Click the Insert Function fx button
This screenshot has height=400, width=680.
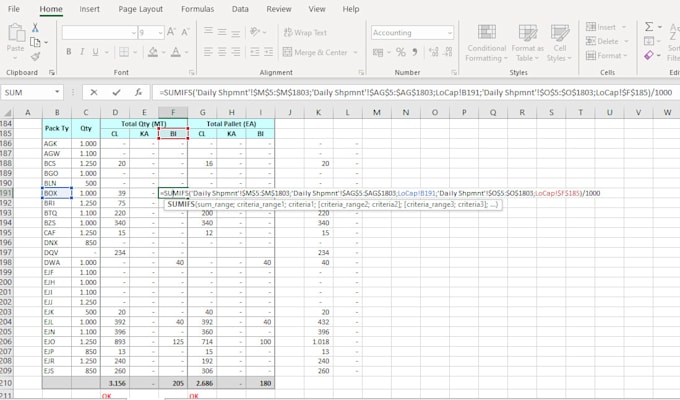pos(138,92)
